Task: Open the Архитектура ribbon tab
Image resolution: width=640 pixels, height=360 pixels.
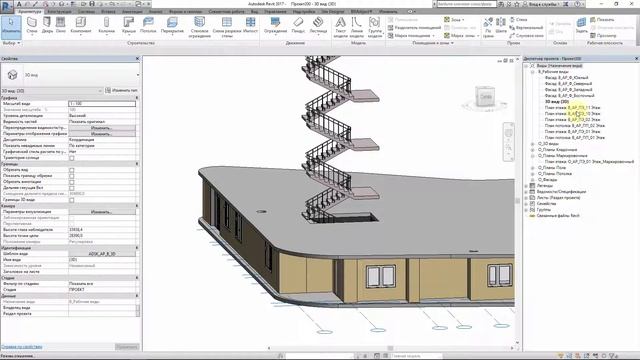Action: click(29, 12)
